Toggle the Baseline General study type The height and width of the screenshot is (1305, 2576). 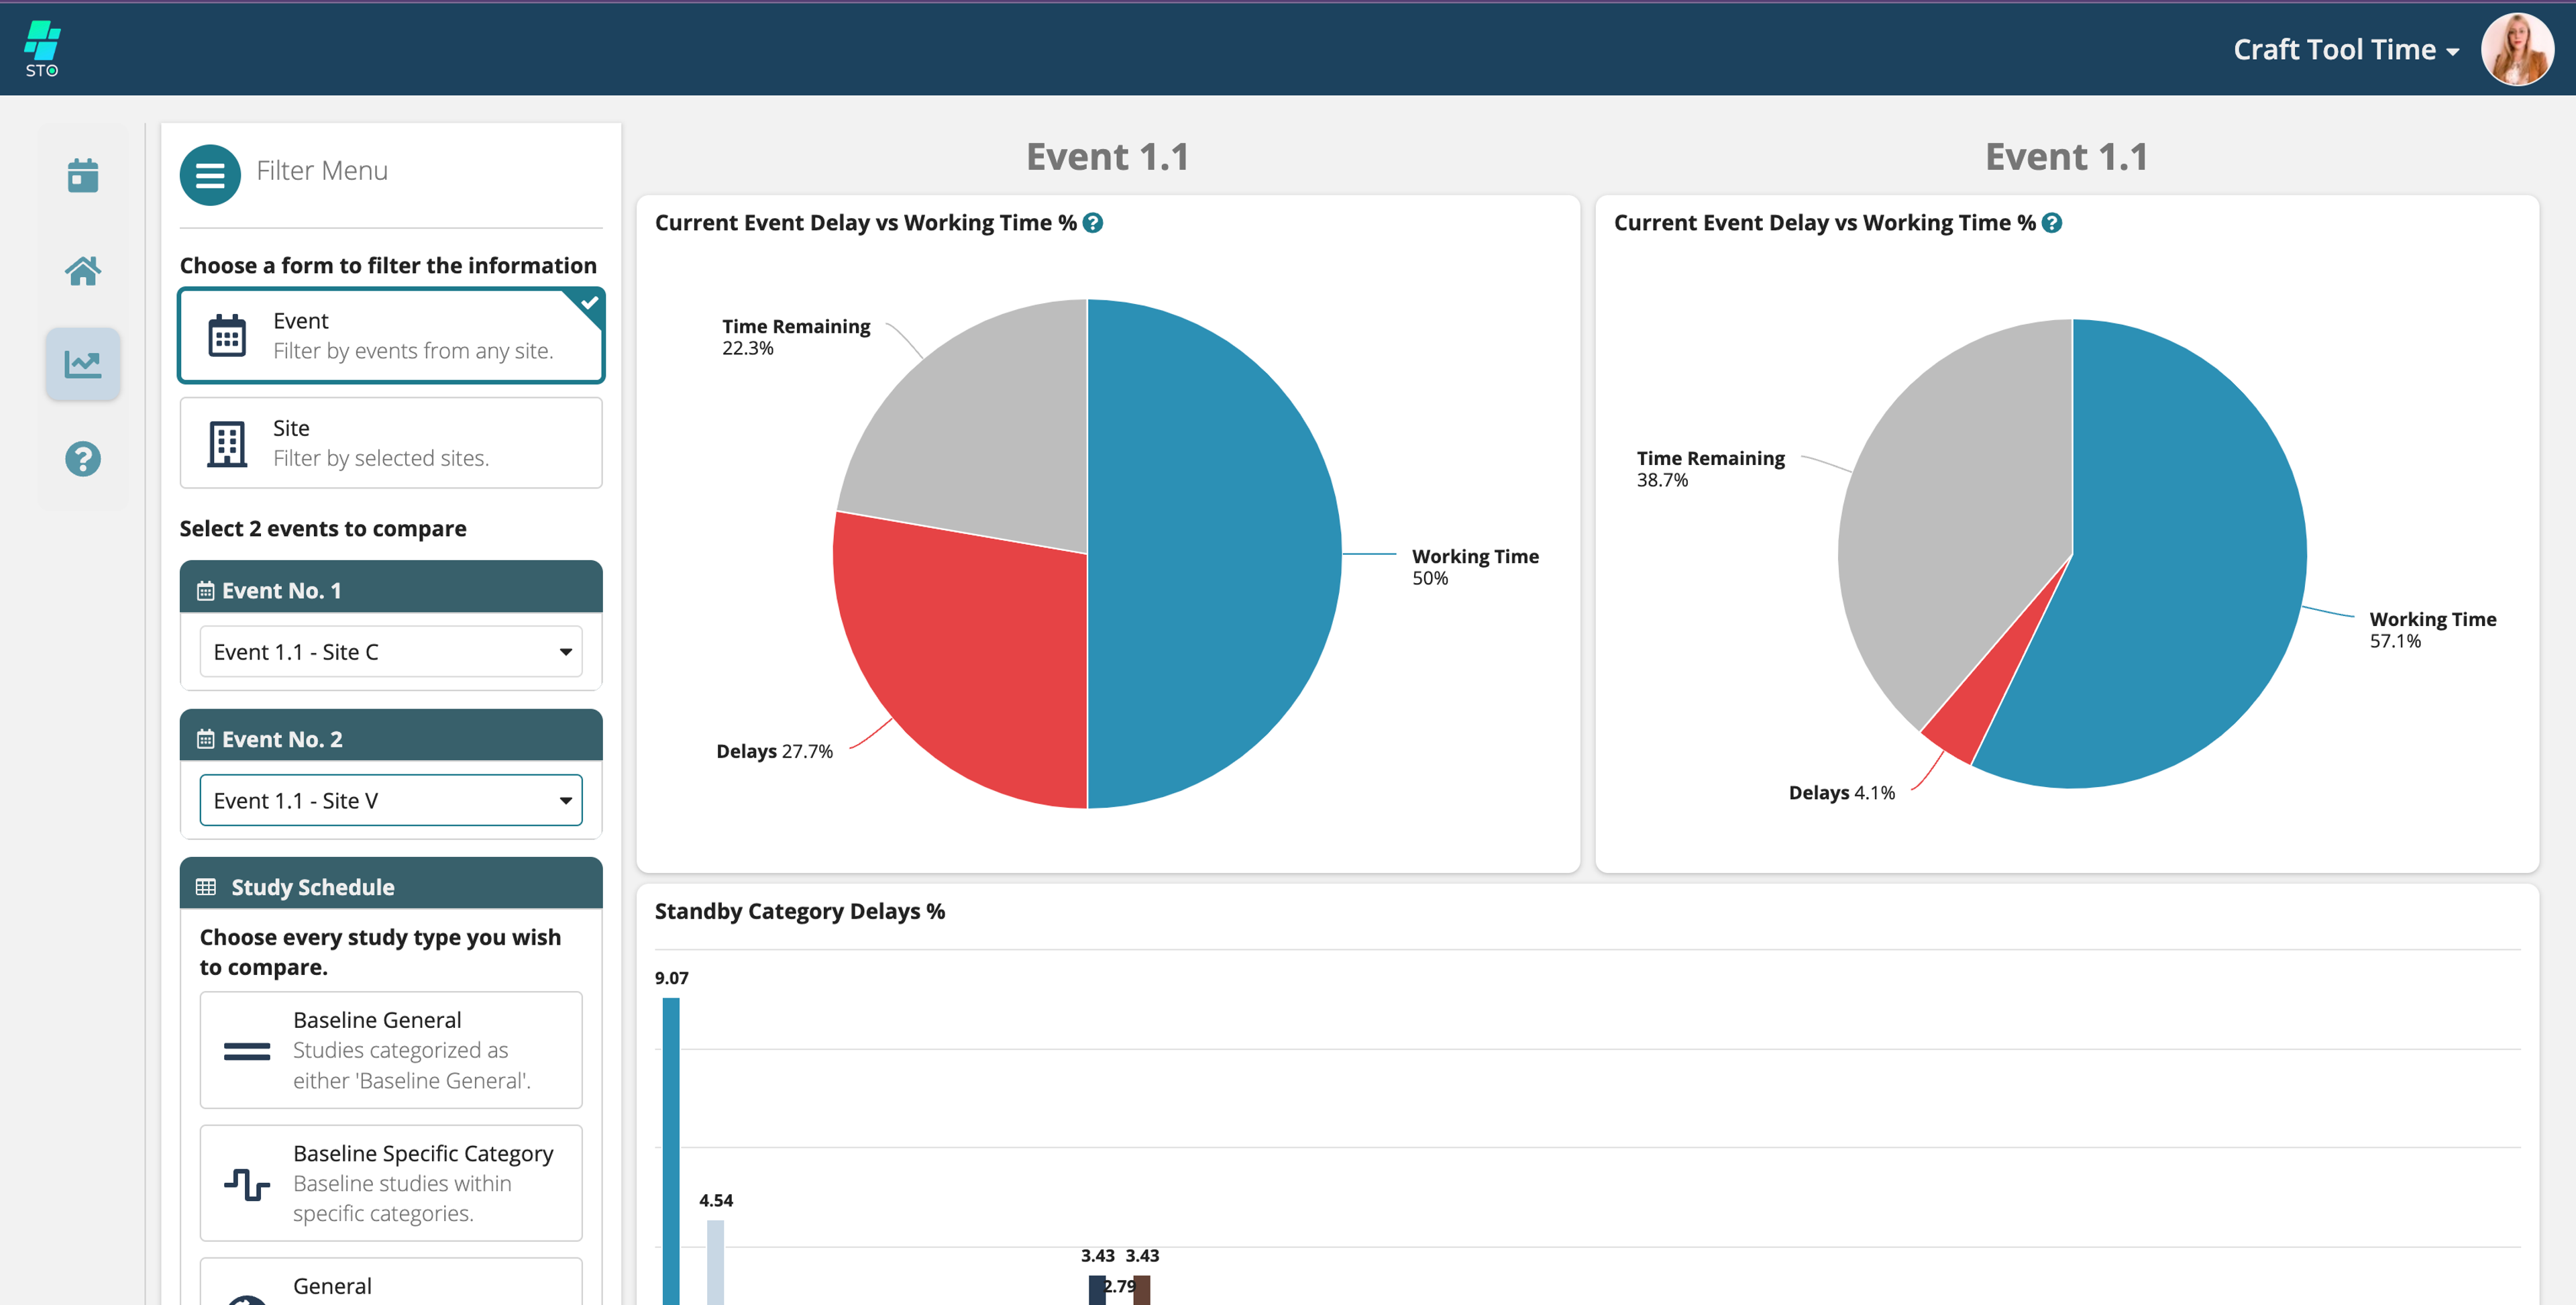pyautogui.click(x=391, y=1050)
